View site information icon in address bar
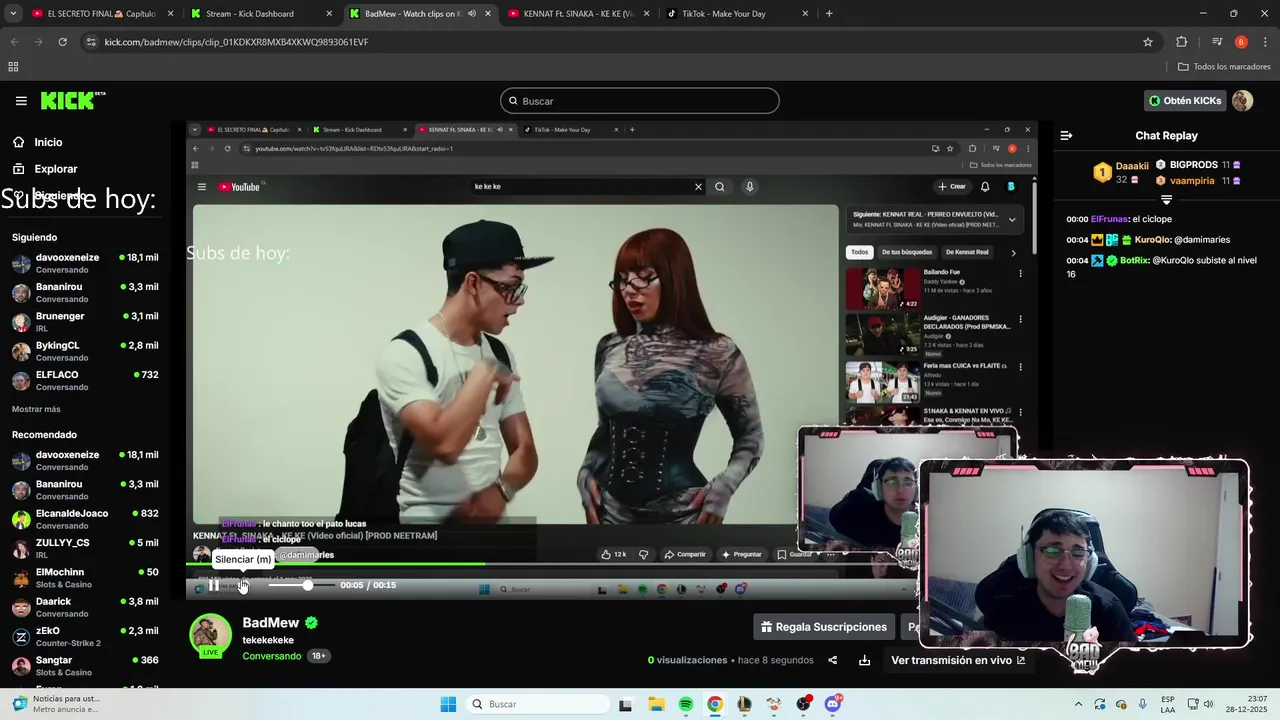The image size is (1280, 720). coord(91,42)
